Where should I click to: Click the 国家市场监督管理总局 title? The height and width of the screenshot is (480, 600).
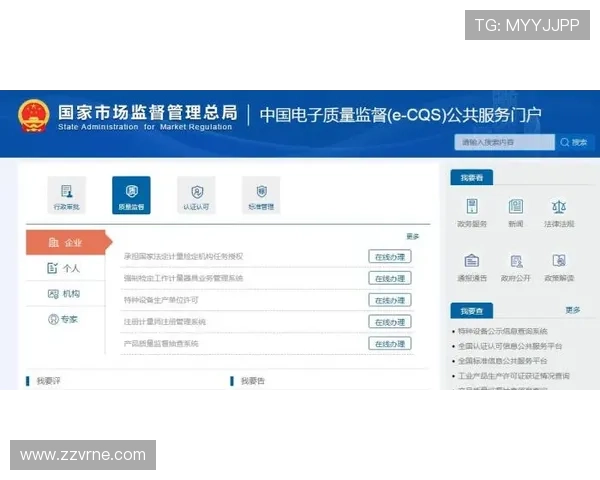pos(148,112)
